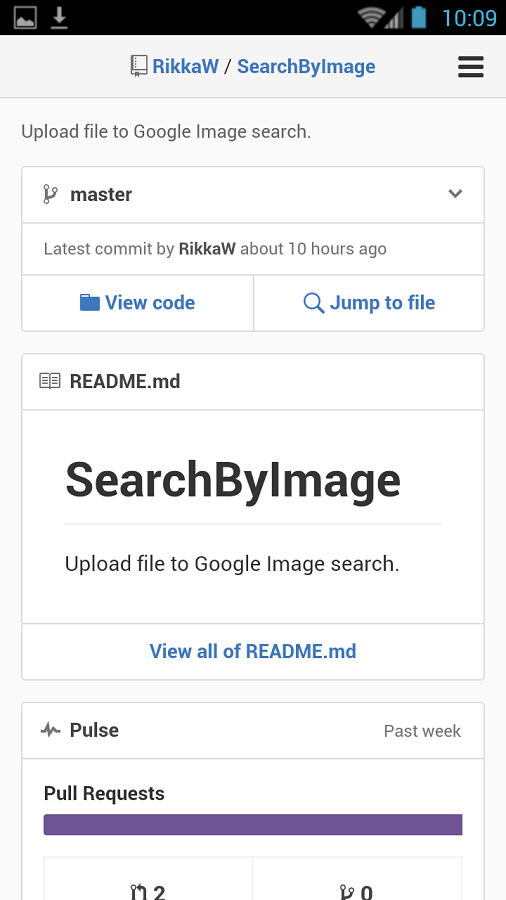Open the RikkaW user profile link
This screenshot has width=506, height=900.
185,67
